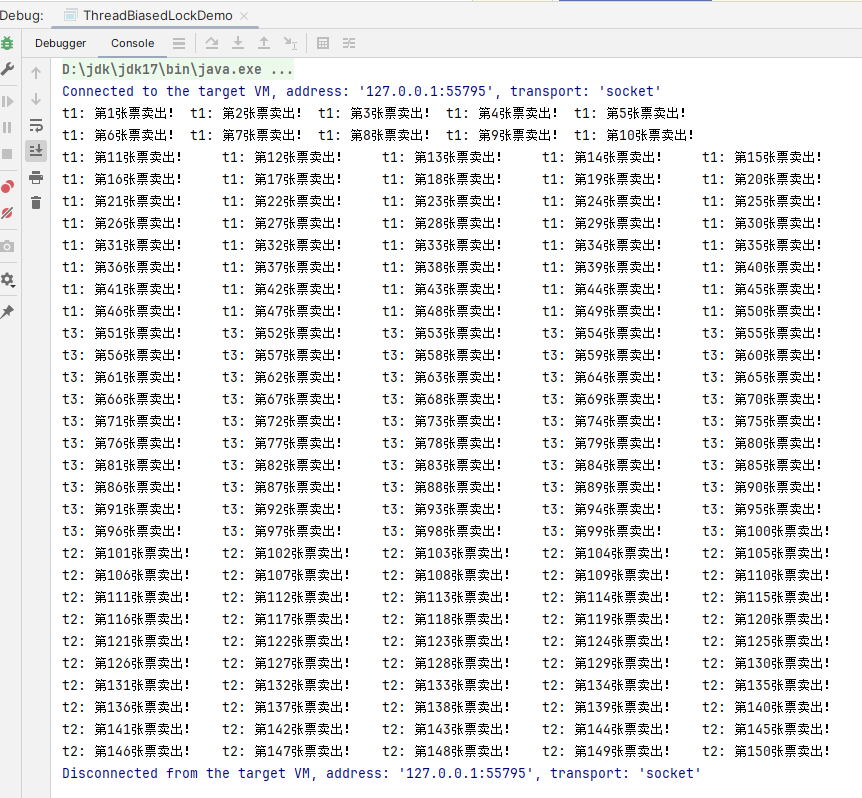Toggle scroll to end of console
Screen dimensions: 862x798
pos(36,151)
